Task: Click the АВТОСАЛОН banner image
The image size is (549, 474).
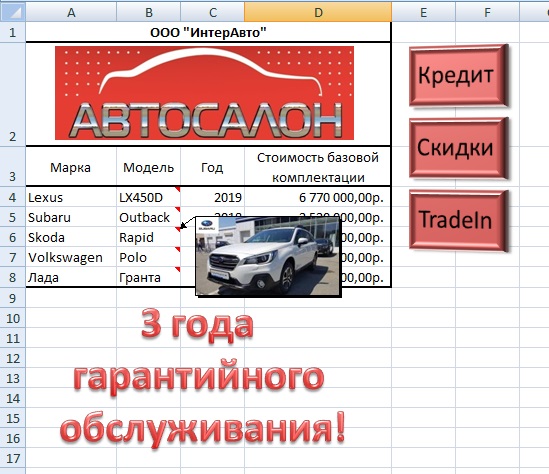Action: 204,93
